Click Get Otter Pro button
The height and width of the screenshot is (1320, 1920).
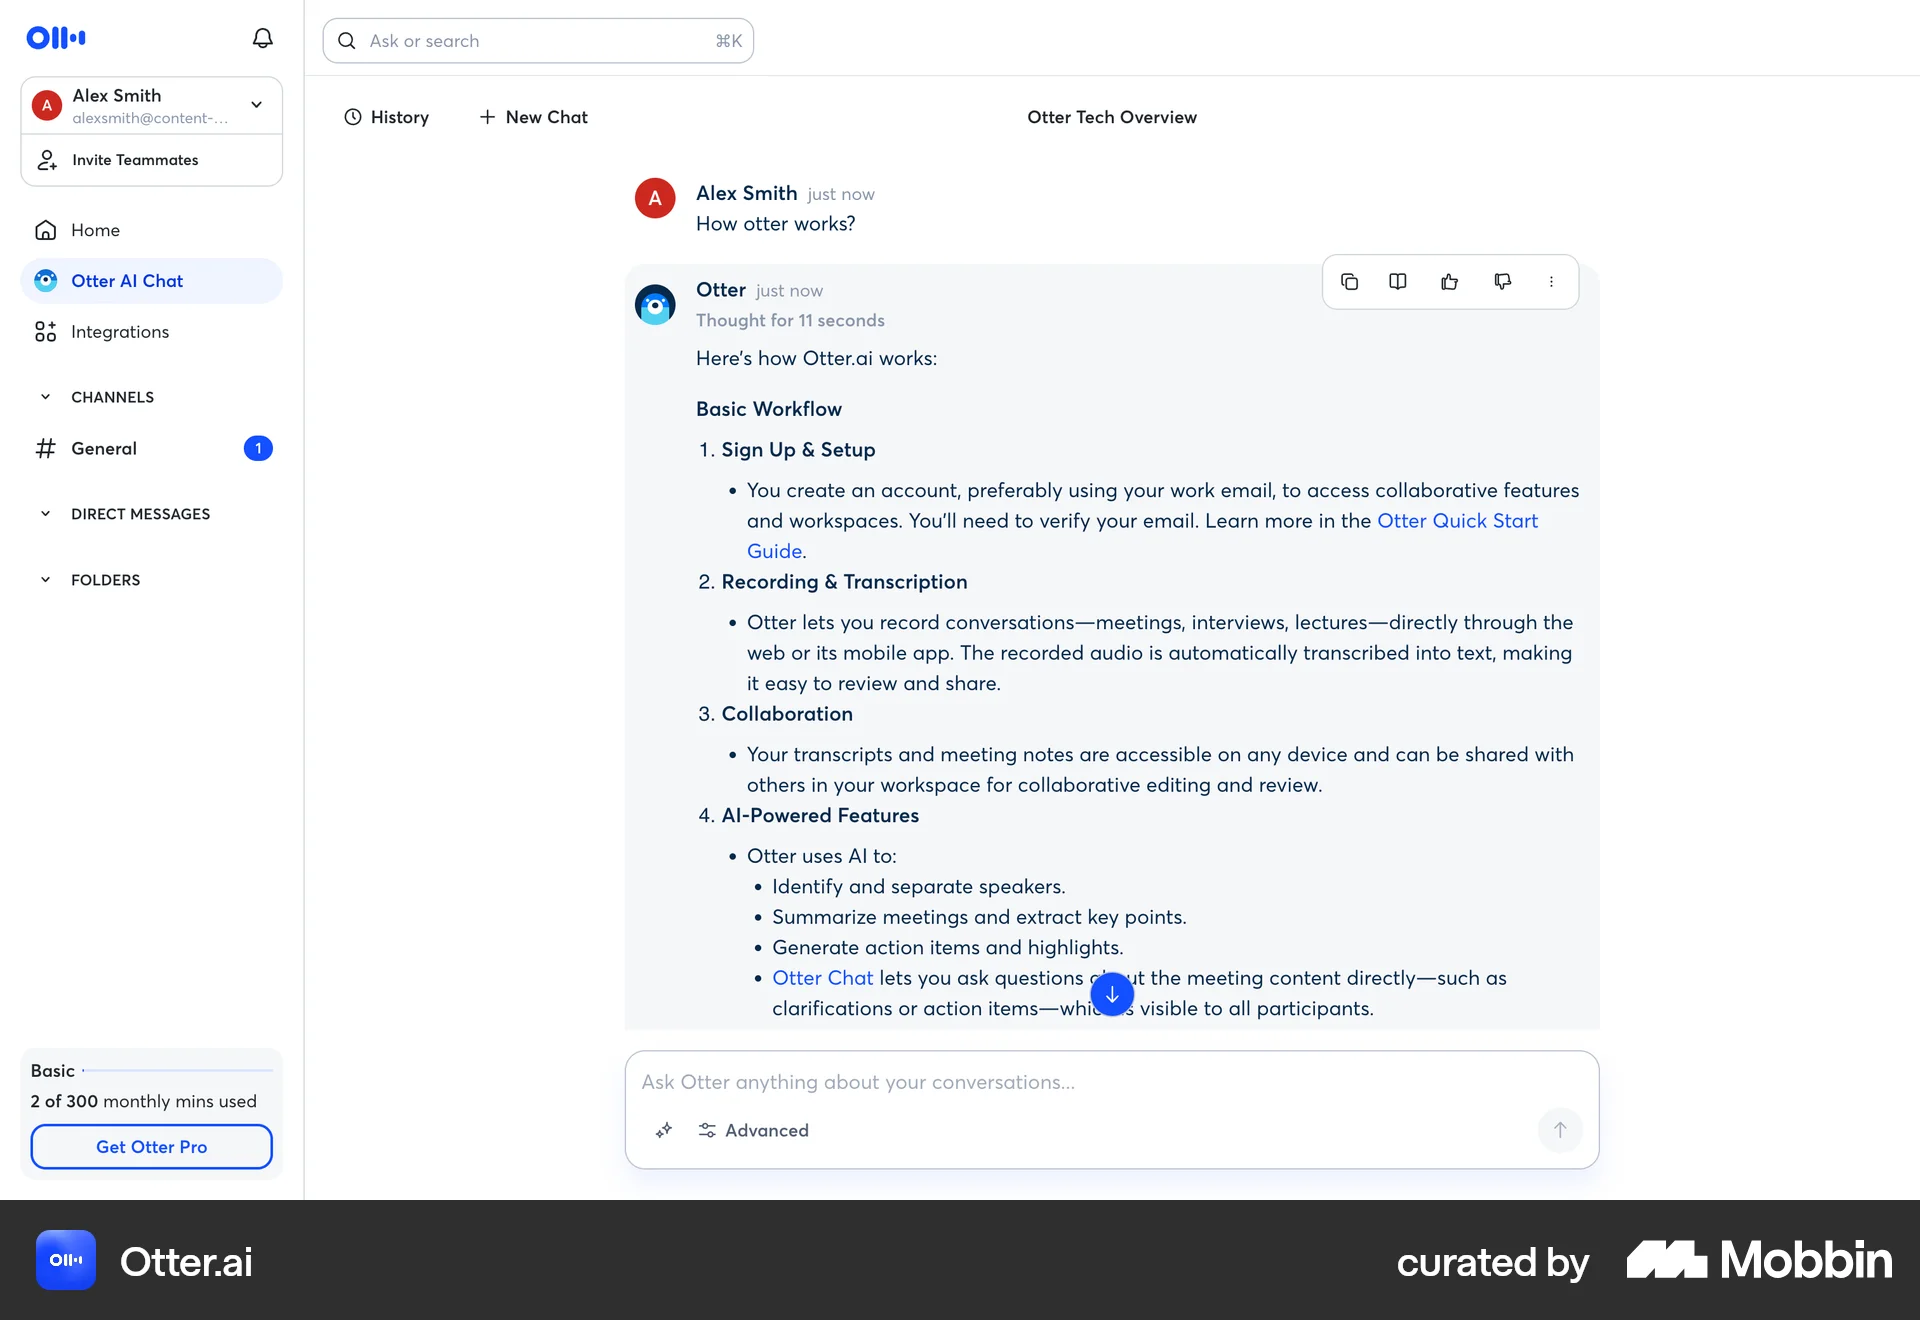click(x=151, y=1147)
